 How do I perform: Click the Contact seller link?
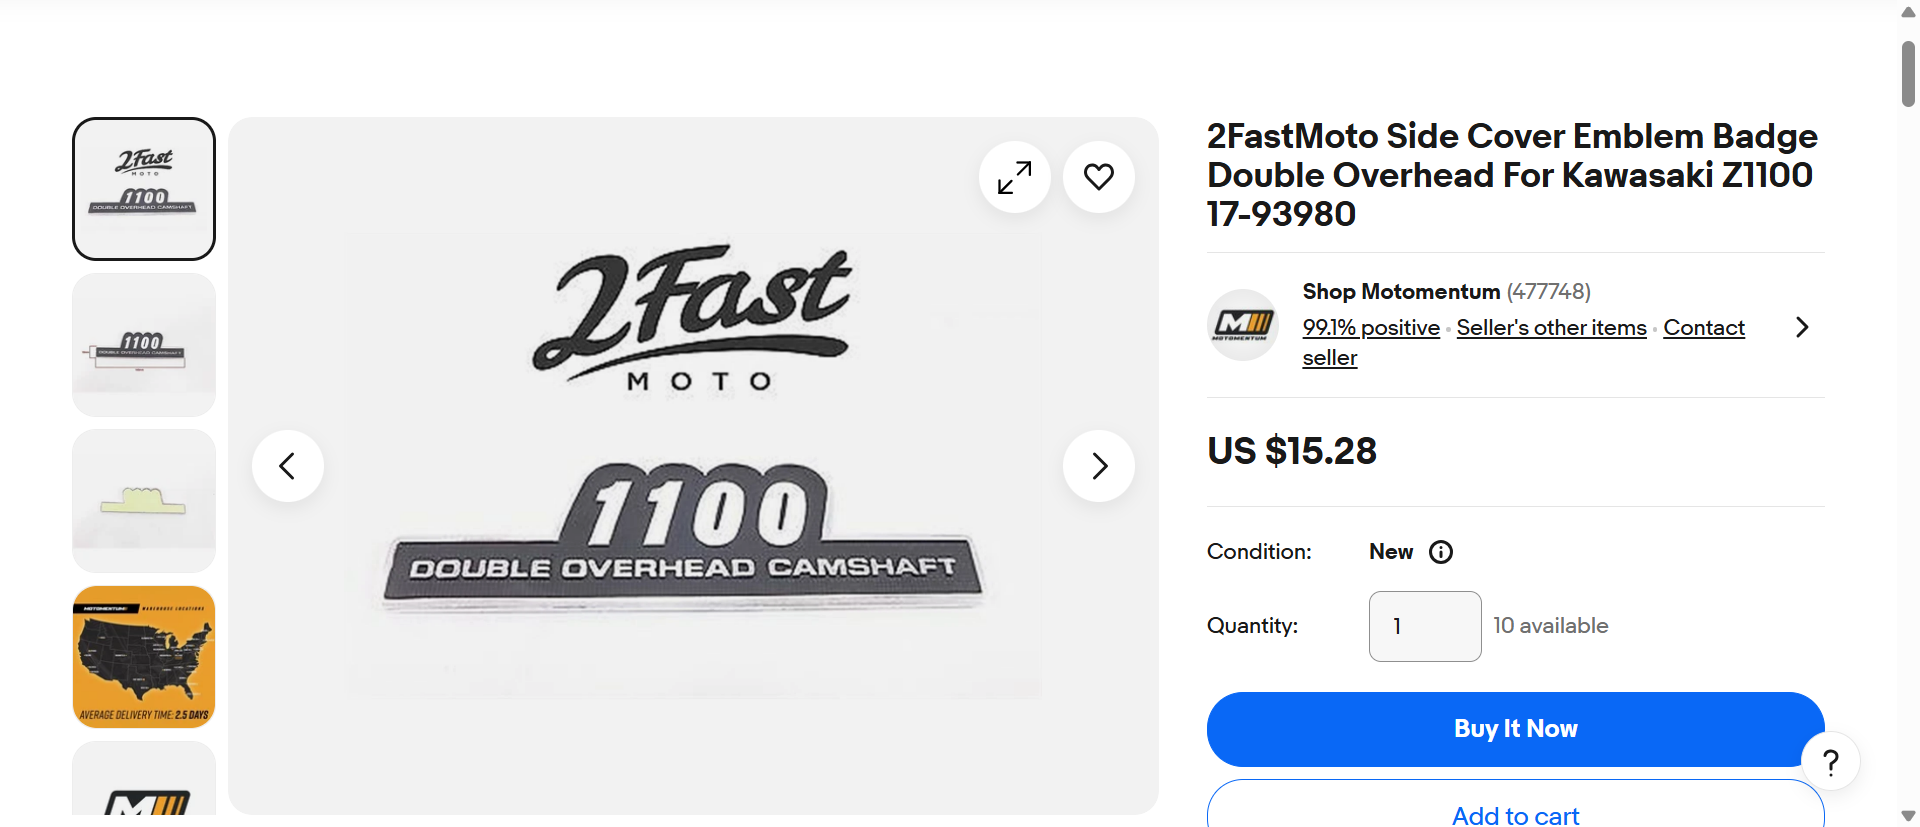1703,328
